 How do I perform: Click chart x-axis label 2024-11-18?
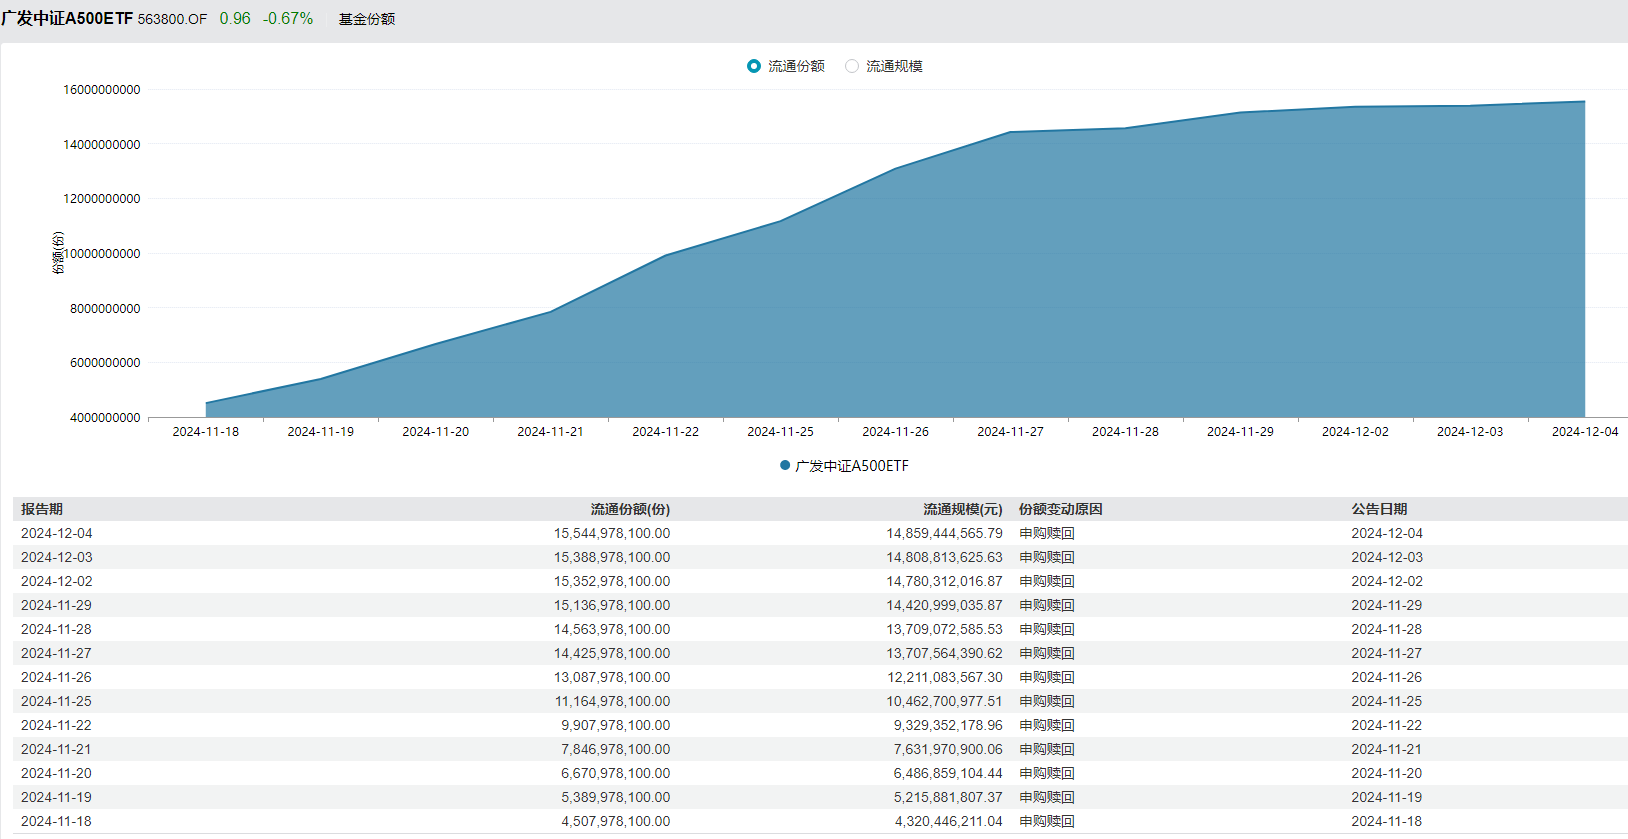pos(206,431)
